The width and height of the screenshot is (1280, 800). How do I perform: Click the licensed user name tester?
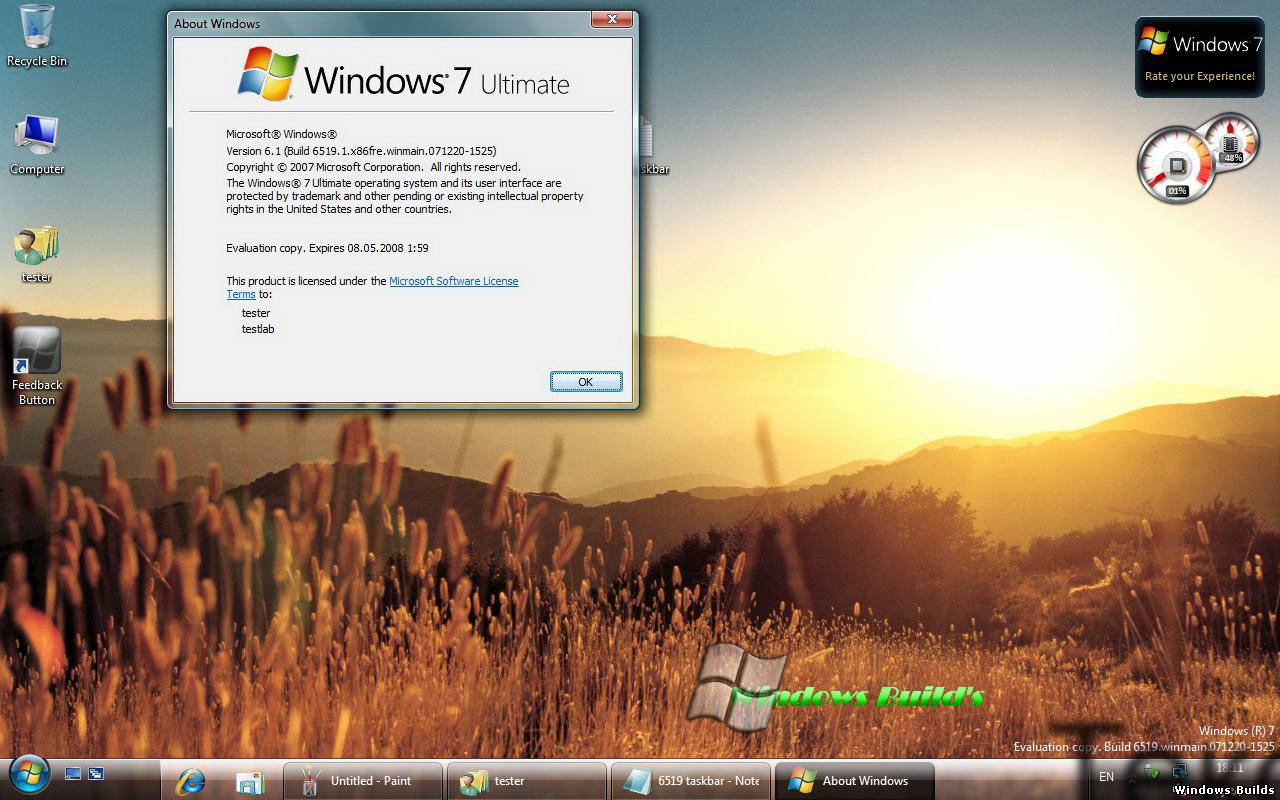pyautogui.click(x=256, y=313)
